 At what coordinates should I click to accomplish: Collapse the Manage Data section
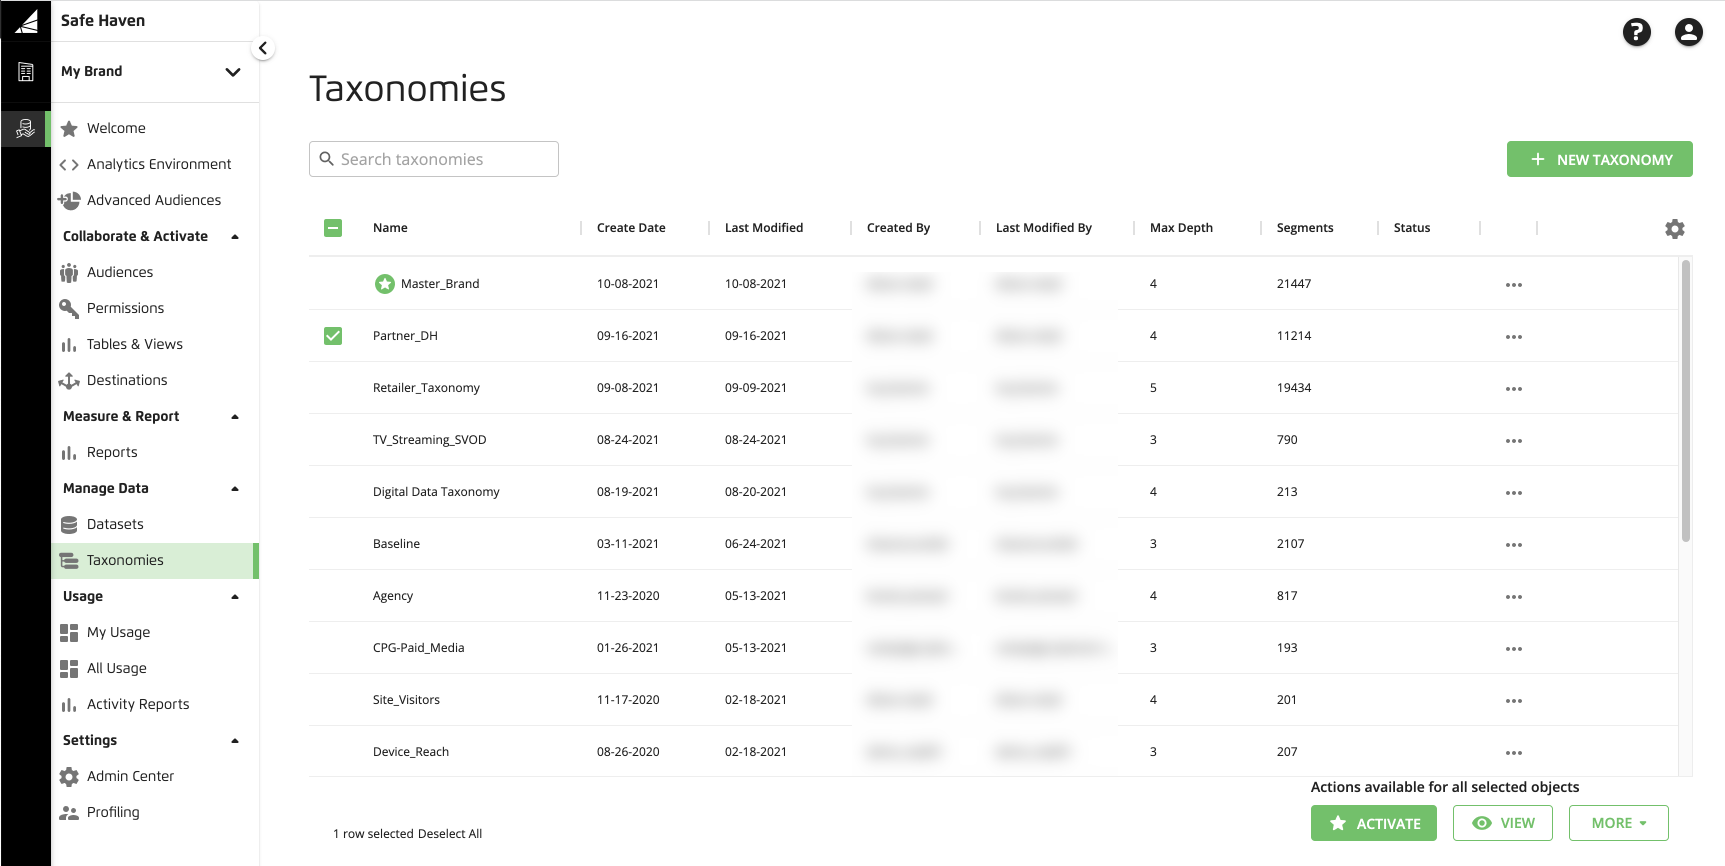coord(235,489)
